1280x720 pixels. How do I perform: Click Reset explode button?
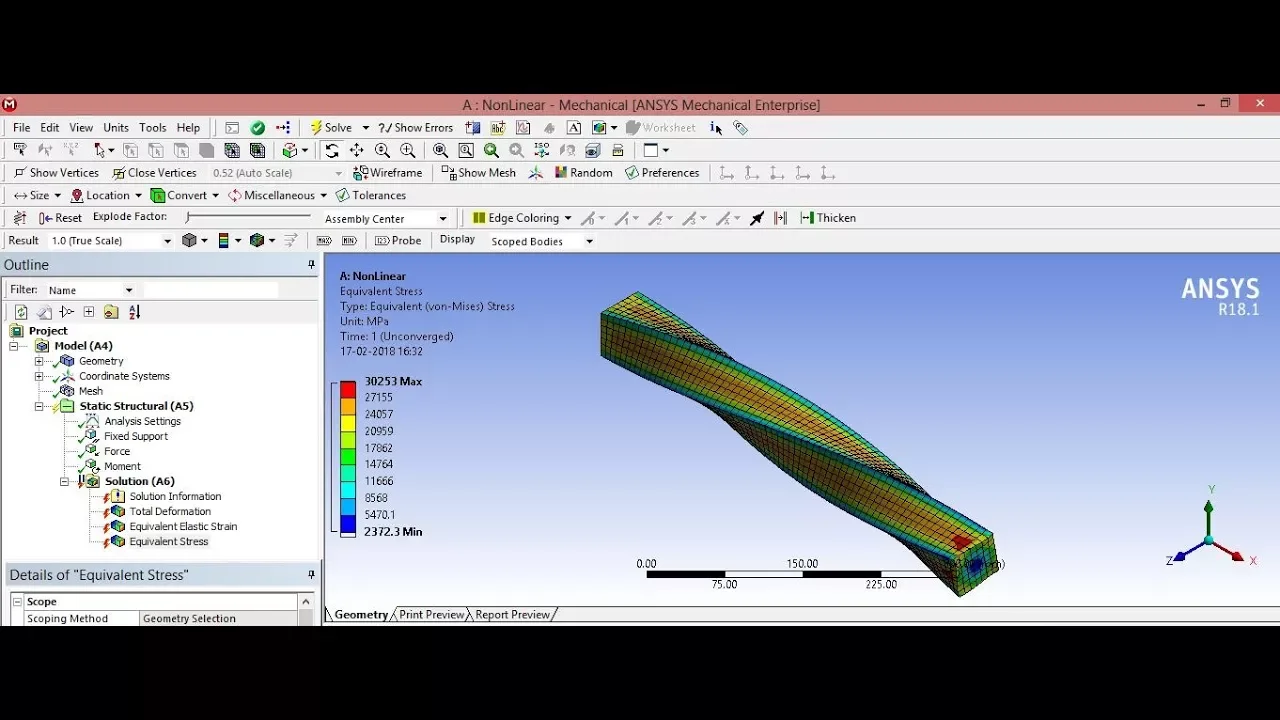coord(60,218)
